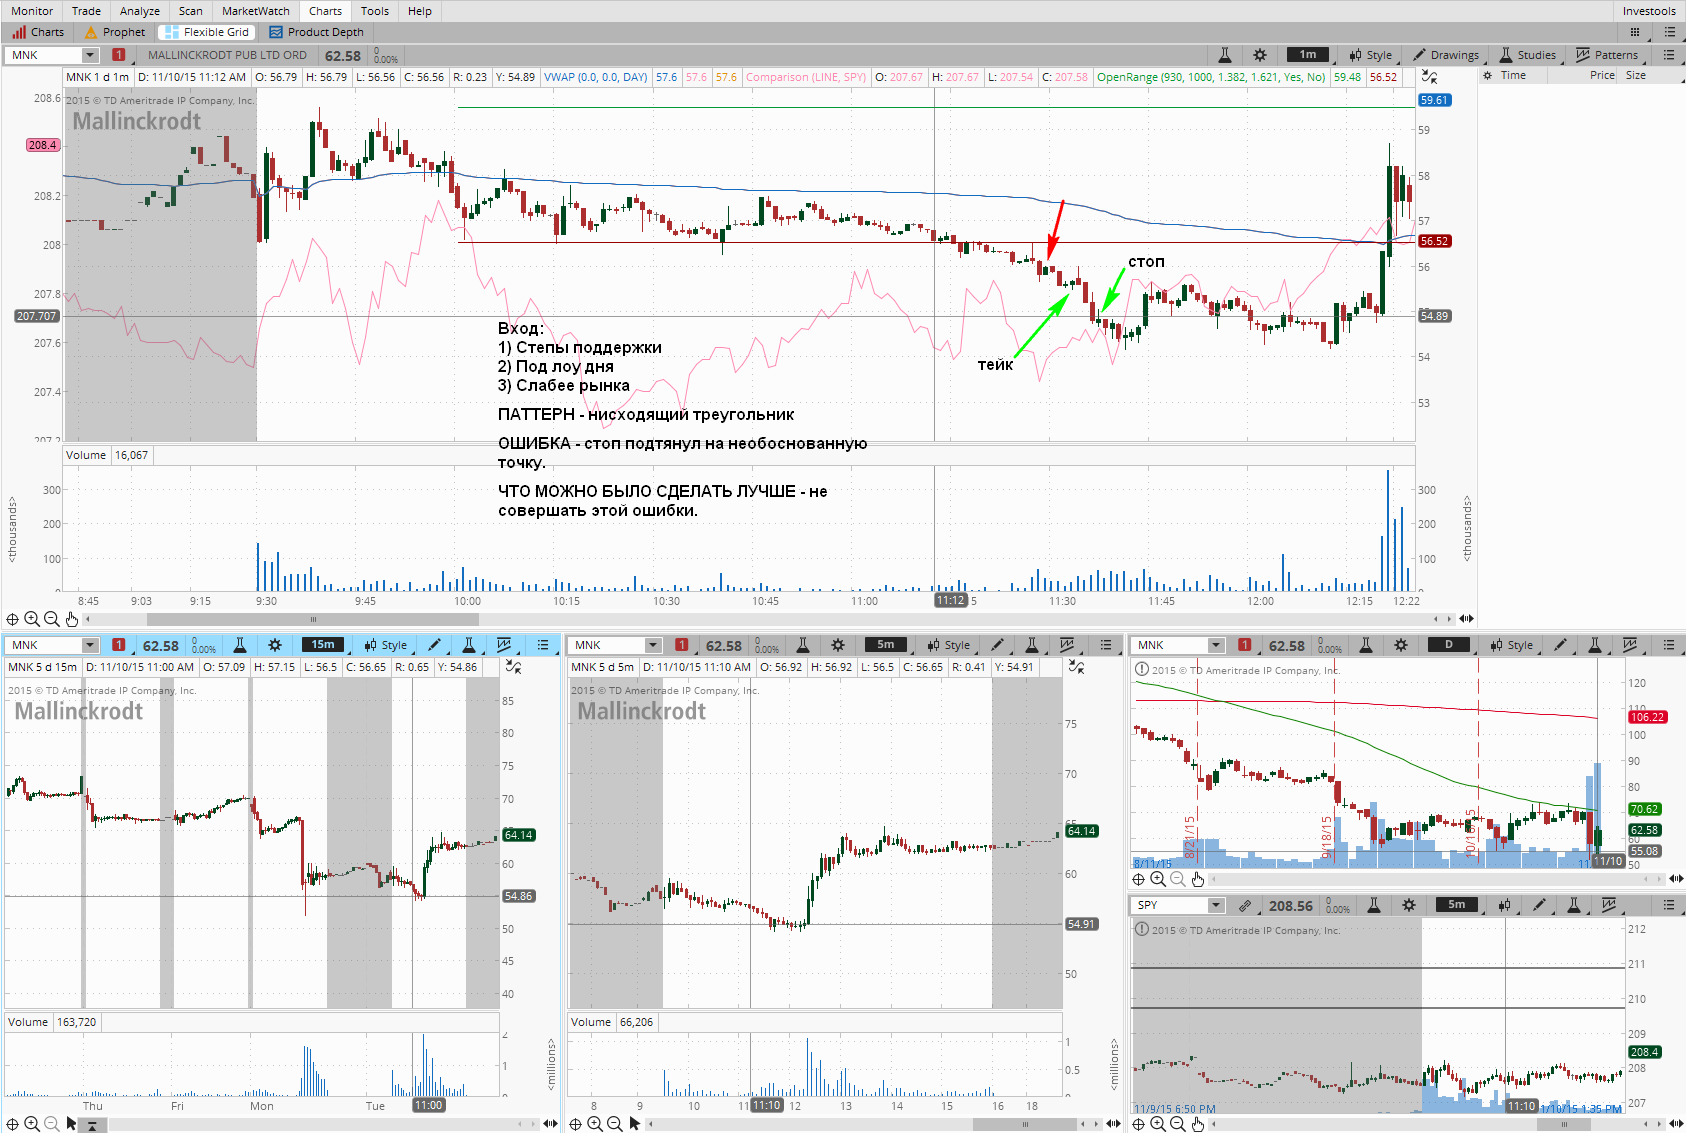1686x1133 pixels.
Task: Open settings gear in SPY chart
Action: pos(1409,905)
